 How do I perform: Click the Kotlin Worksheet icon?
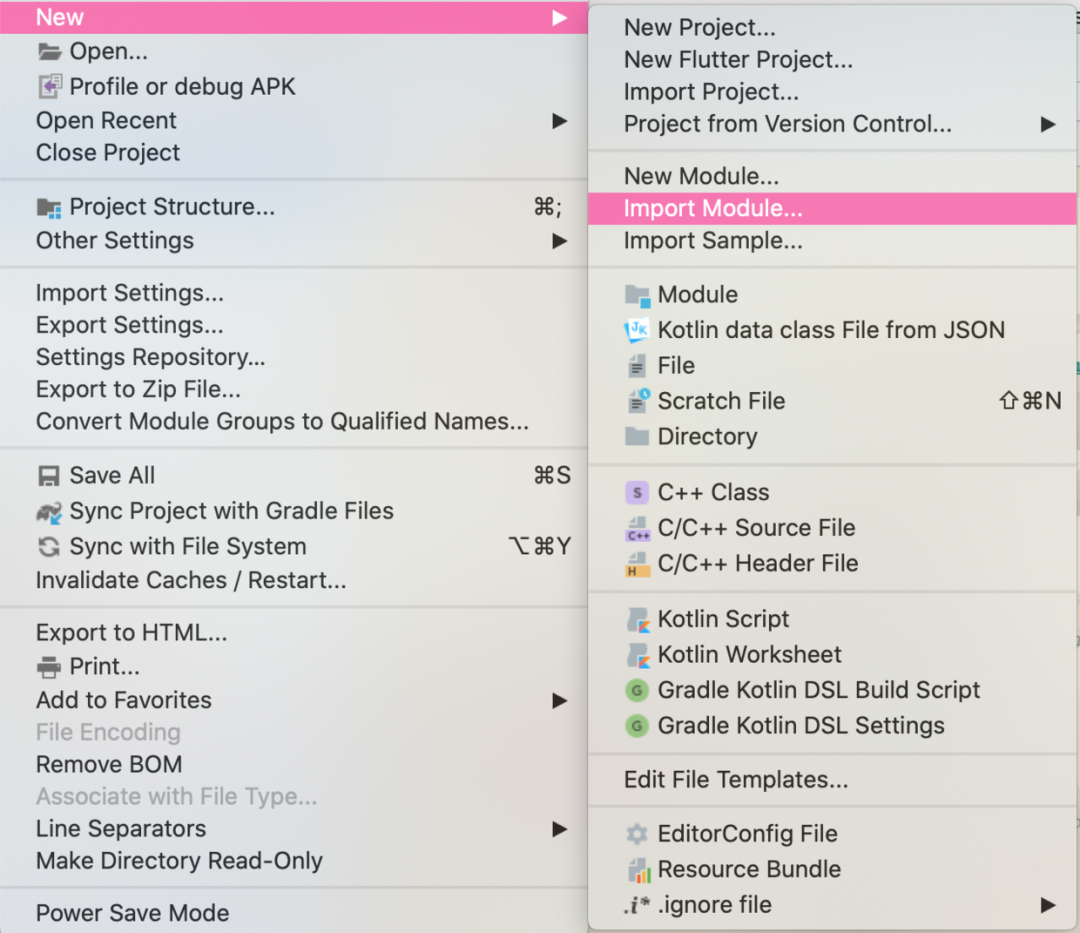[x=638, y=655]
